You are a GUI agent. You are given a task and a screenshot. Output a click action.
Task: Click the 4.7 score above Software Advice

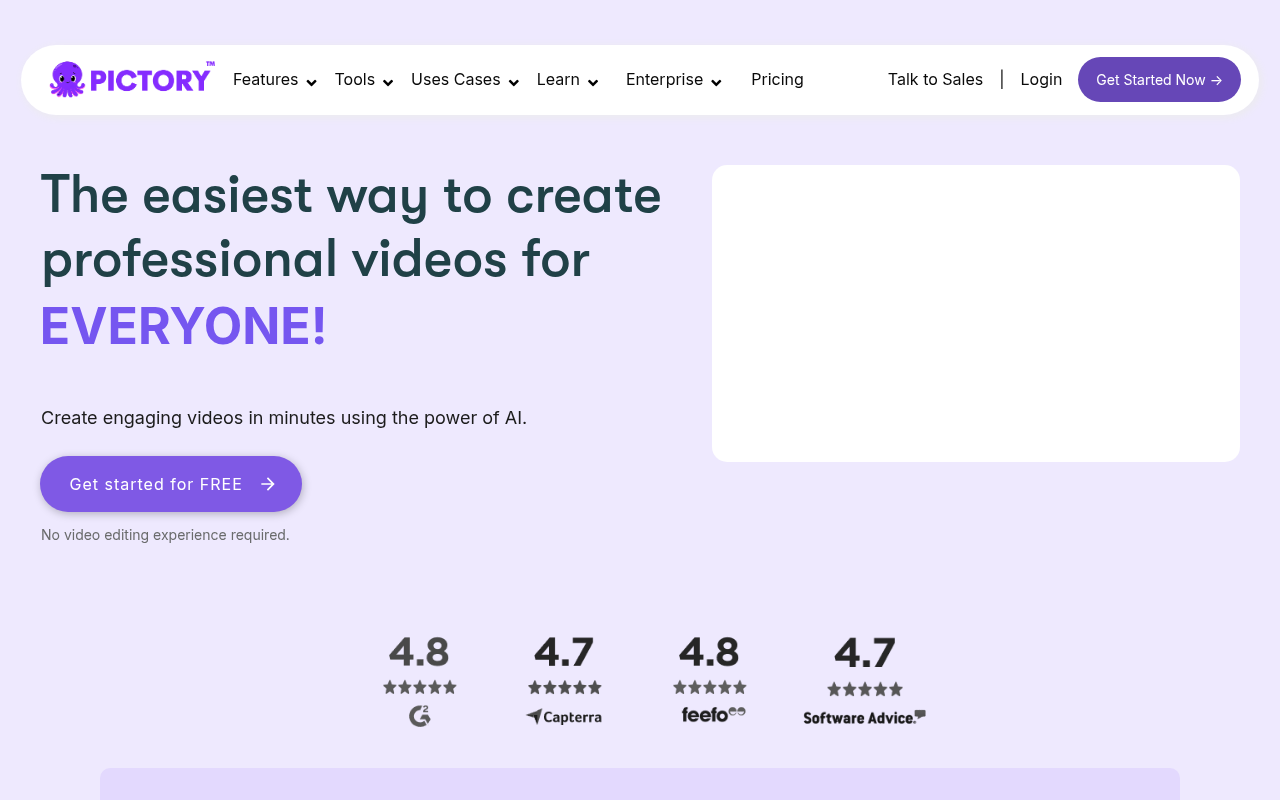click(x=864, y=652)
